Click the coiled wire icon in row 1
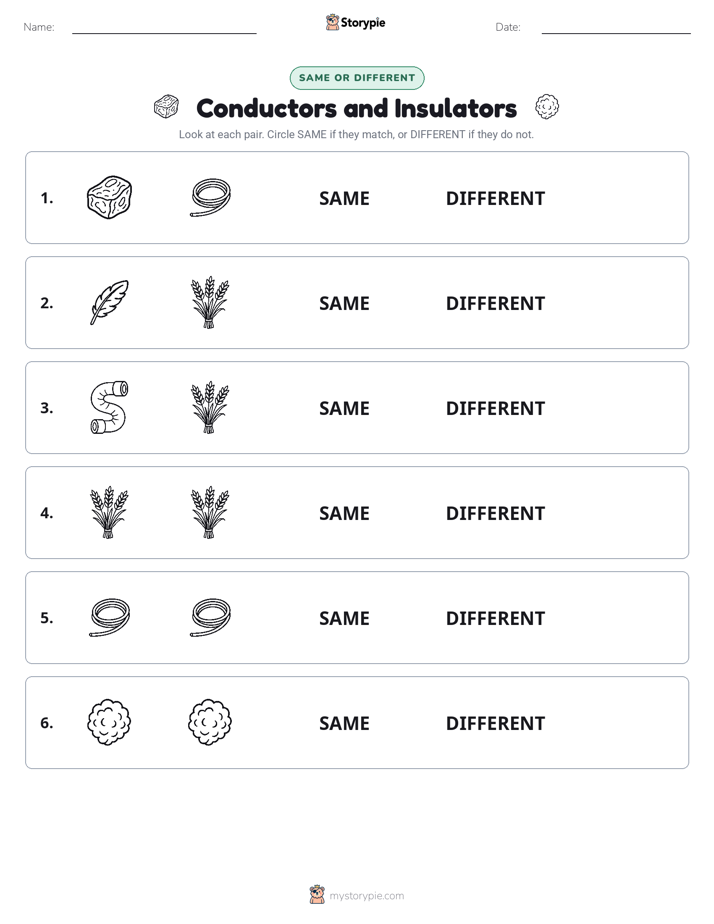Screen dimensions: 714x924 tap(210, 197)
